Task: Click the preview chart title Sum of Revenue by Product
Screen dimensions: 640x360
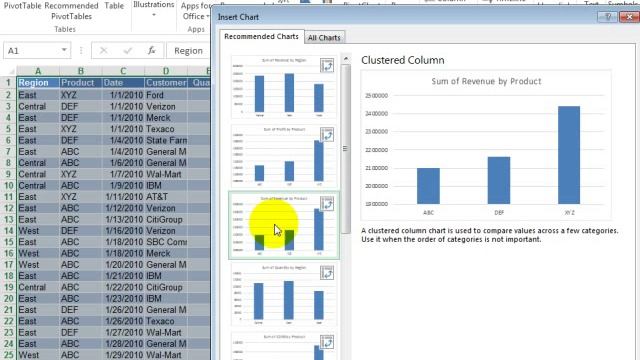Action: click(x=486, y=81)
